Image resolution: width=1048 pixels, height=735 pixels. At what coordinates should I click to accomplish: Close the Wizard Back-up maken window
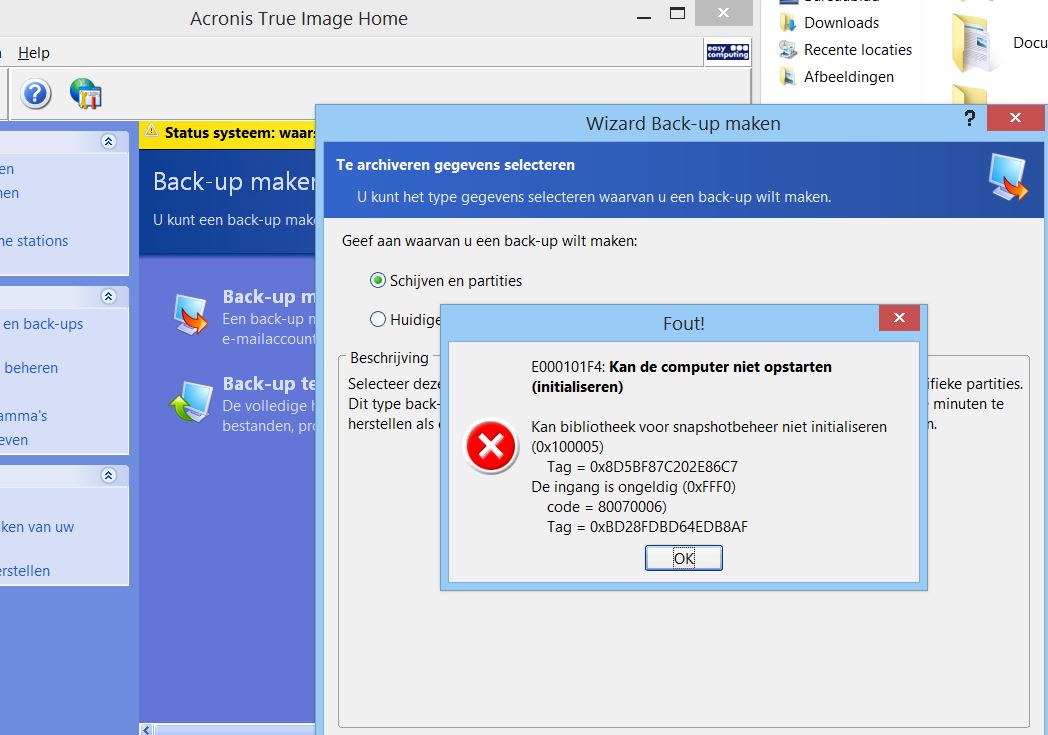pyautogui.click(x=1015, y=118)
